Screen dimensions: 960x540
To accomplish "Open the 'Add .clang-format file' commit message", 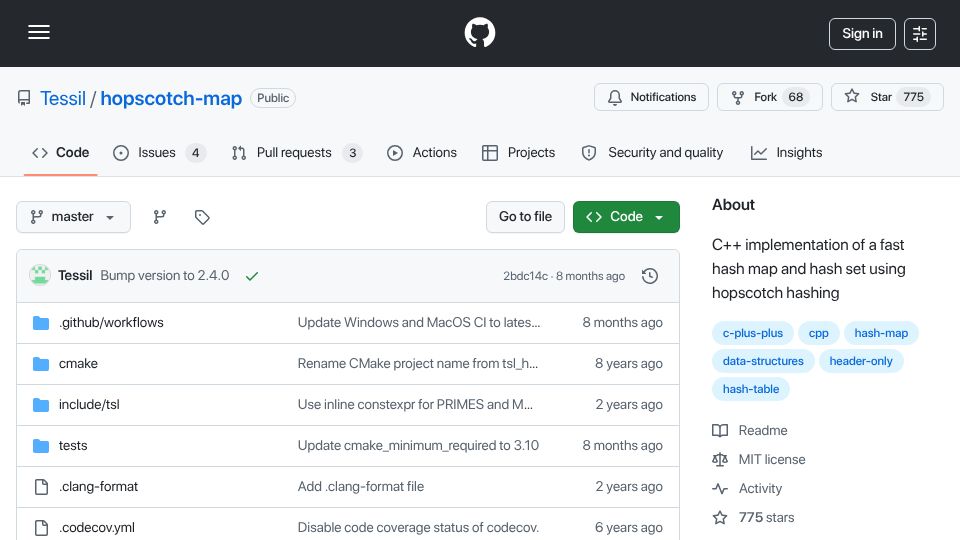I will tap(361, 487).
